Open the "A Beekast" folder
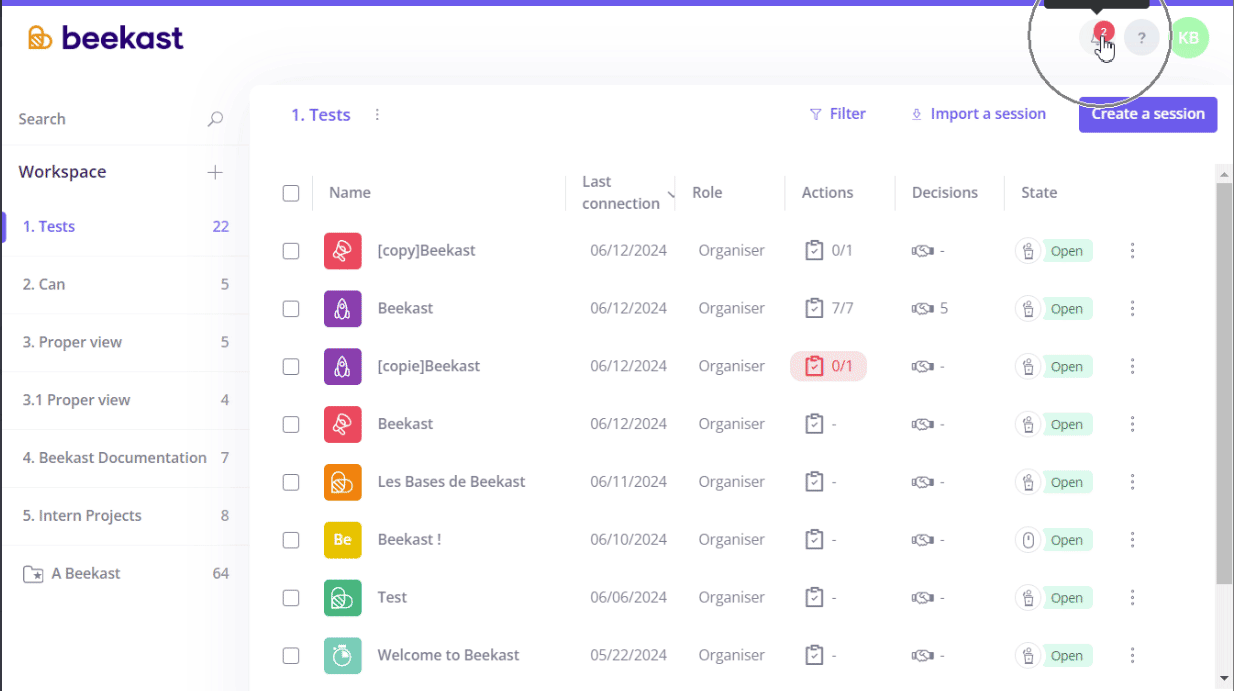1234x691 pixels. (x=125, y=574)
